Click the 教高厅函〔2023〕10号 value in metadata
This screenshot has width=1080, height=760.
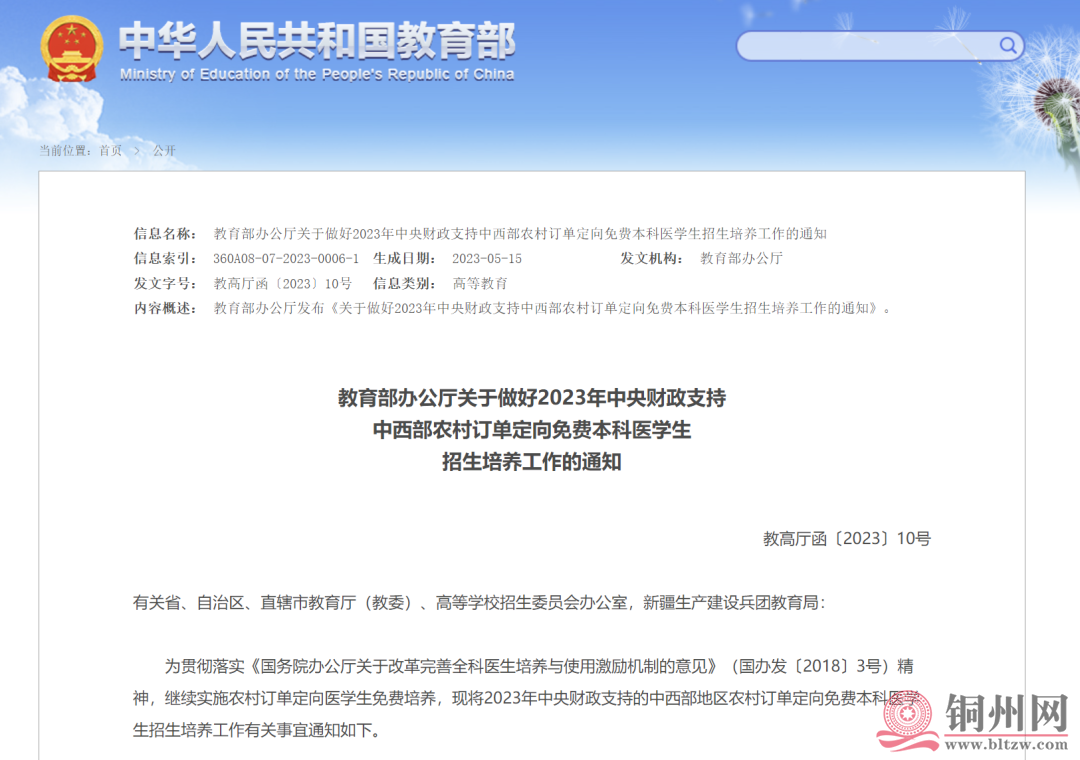(x=282, y=283)
